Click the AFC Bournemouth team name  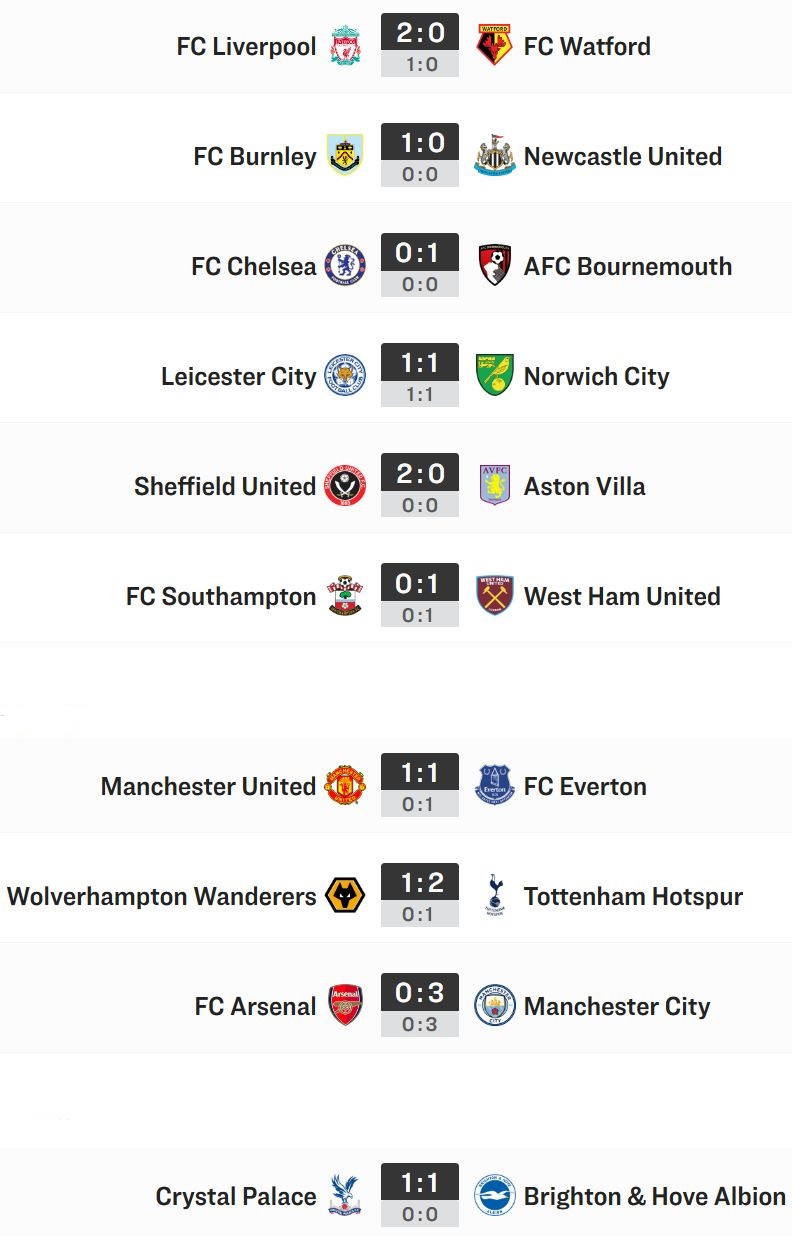tap(628, 267)
